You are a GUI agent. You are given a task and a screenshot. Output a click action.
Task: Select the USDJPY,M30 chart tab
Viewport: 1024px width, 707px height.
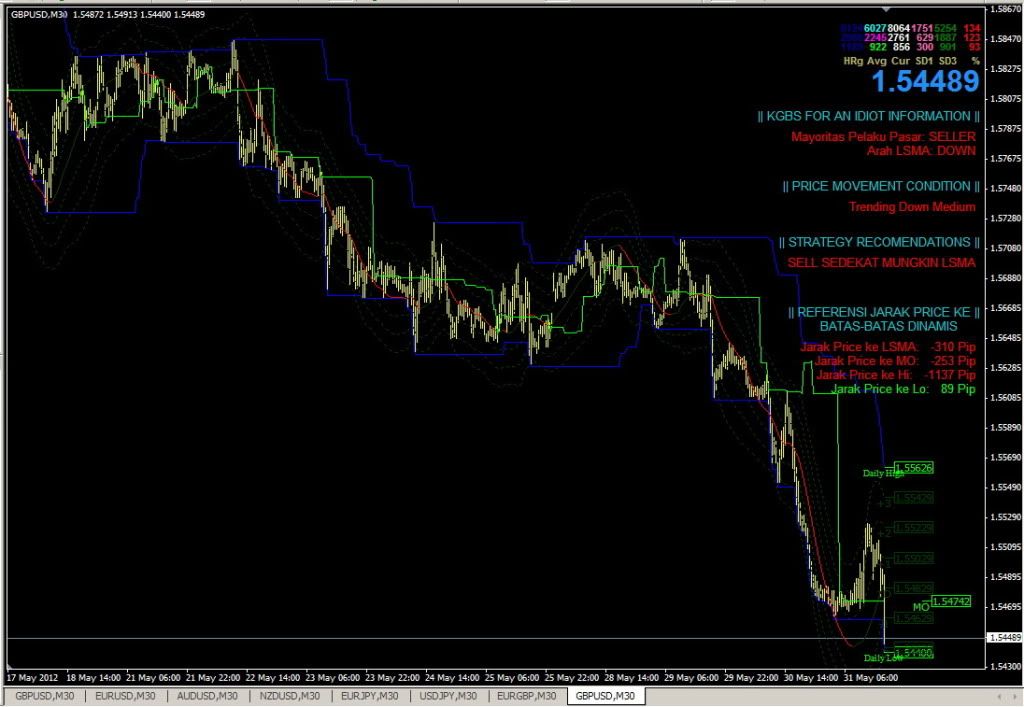(448, 696)
